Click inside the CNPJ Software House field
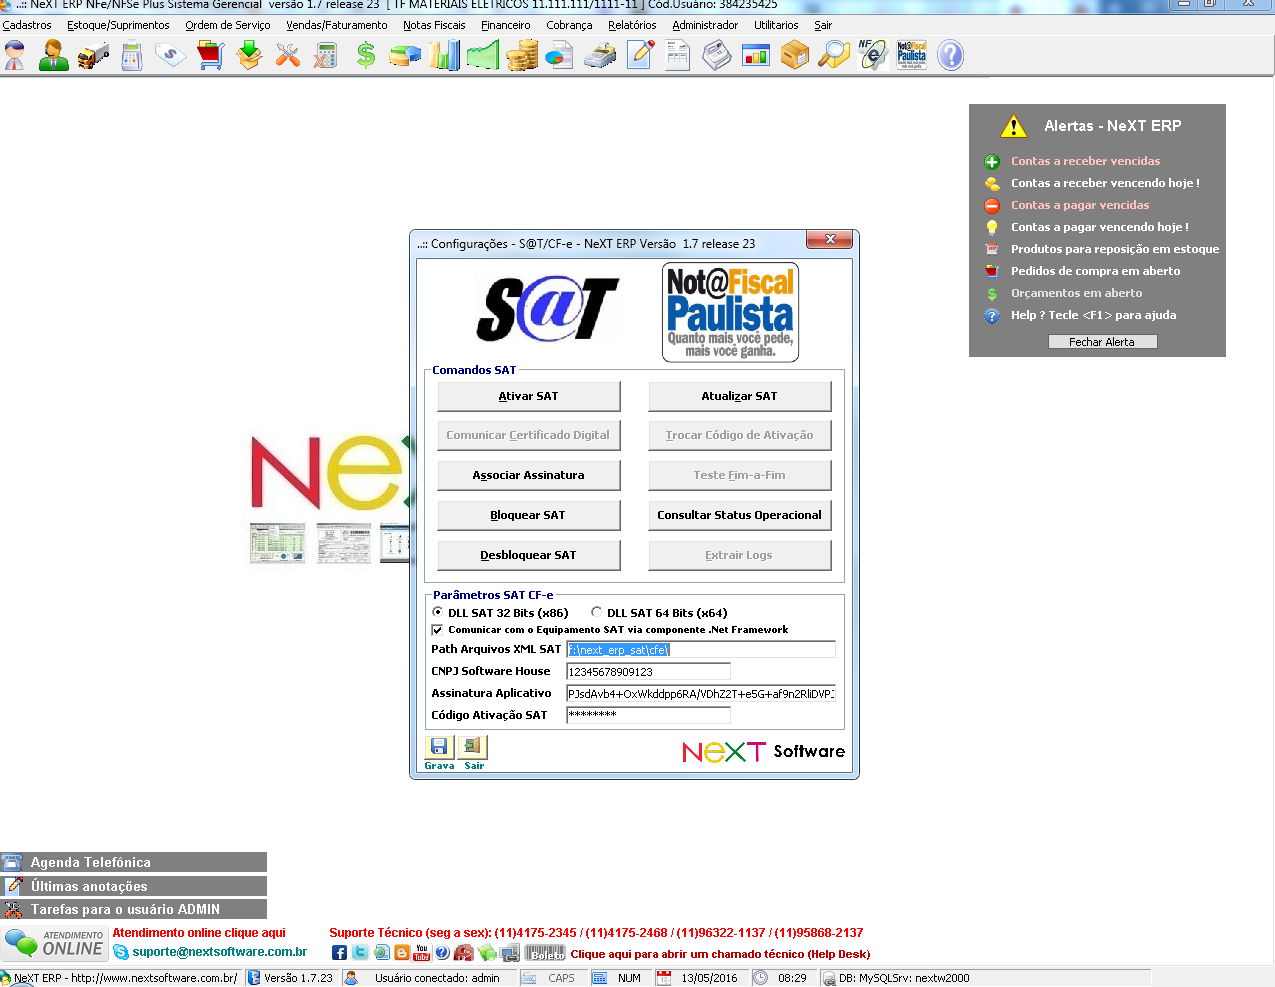The height and width of the screenshot is (987, 1275). pyautogui.click(x=648, y=671)
